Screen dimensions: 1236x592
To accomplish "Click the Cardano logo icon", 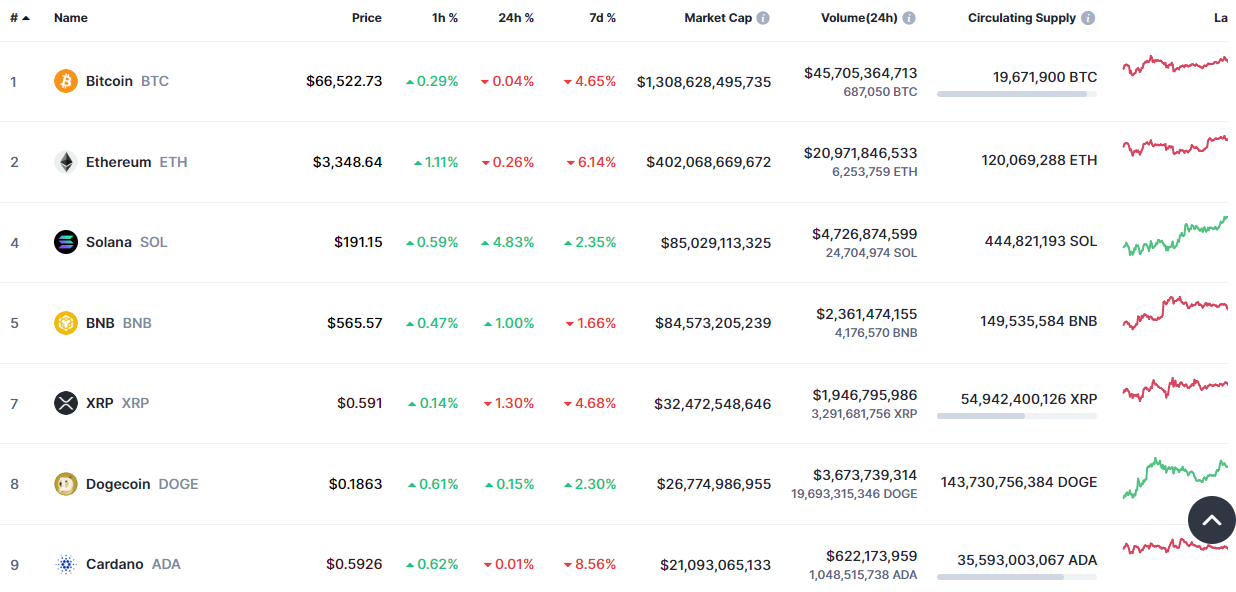I will [x=66, y=564].
